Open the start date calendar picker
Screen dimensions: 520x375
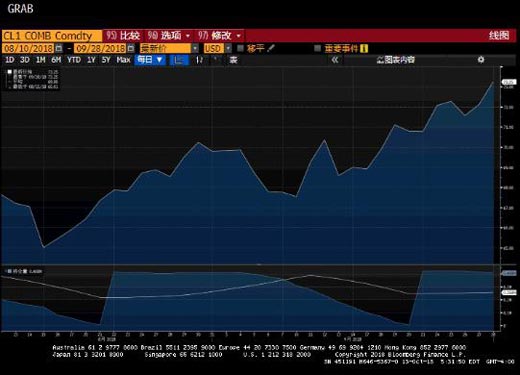point(59,49)
